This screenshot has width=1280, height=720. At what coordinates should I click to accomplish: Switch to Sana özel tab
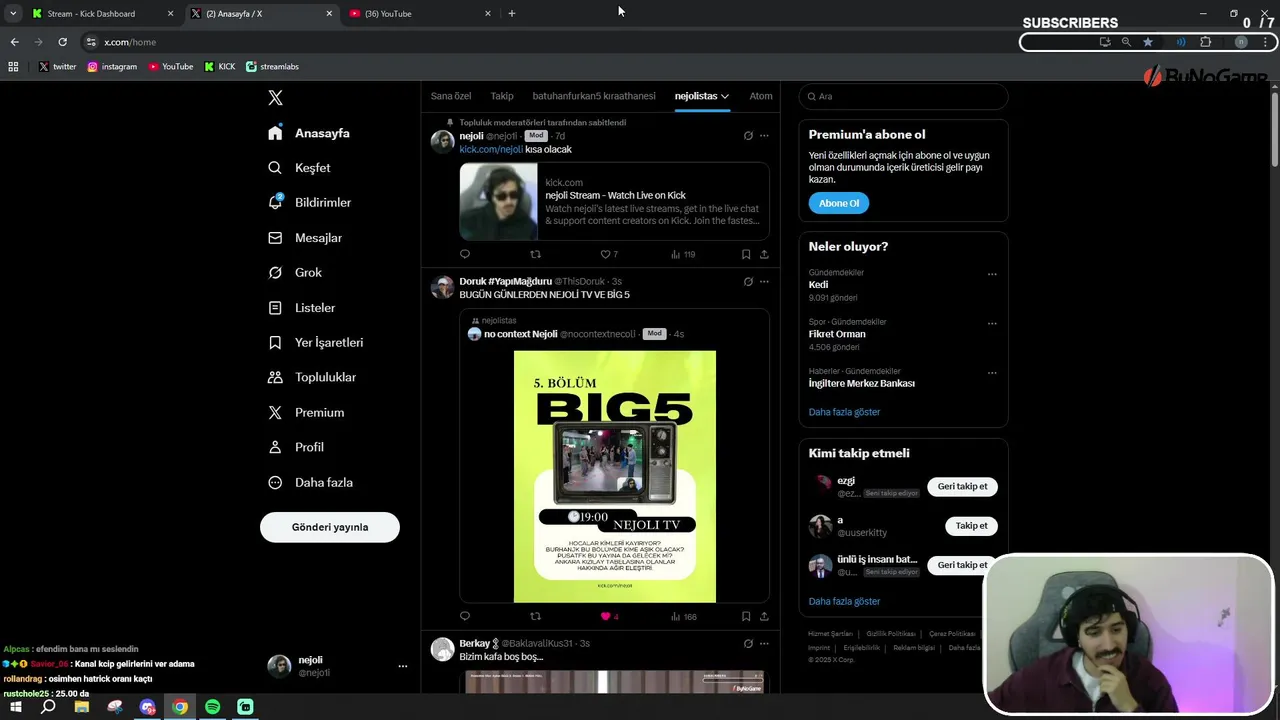click(x=451, y=96)
